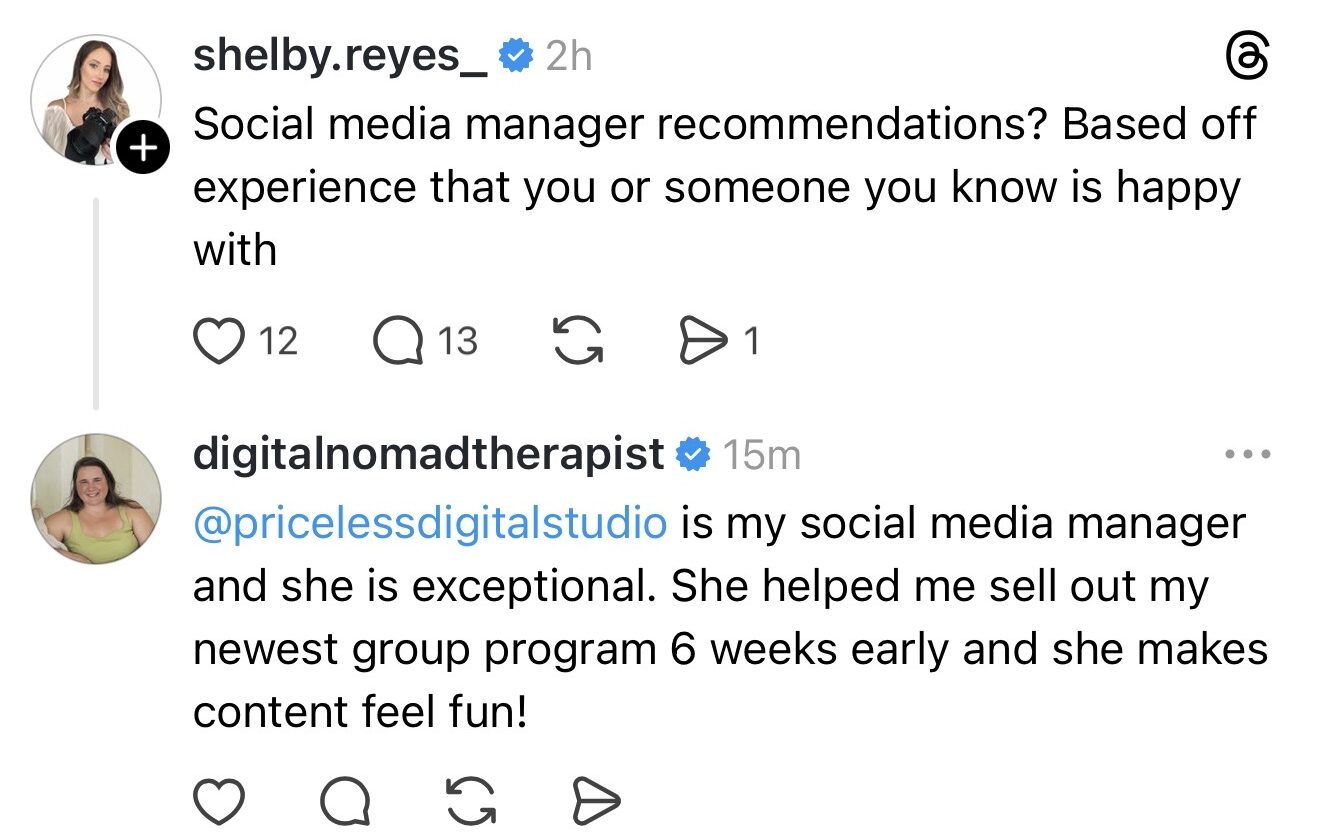
Task: Open the reply via its 15m timestamp
Action: pos(761,455)
